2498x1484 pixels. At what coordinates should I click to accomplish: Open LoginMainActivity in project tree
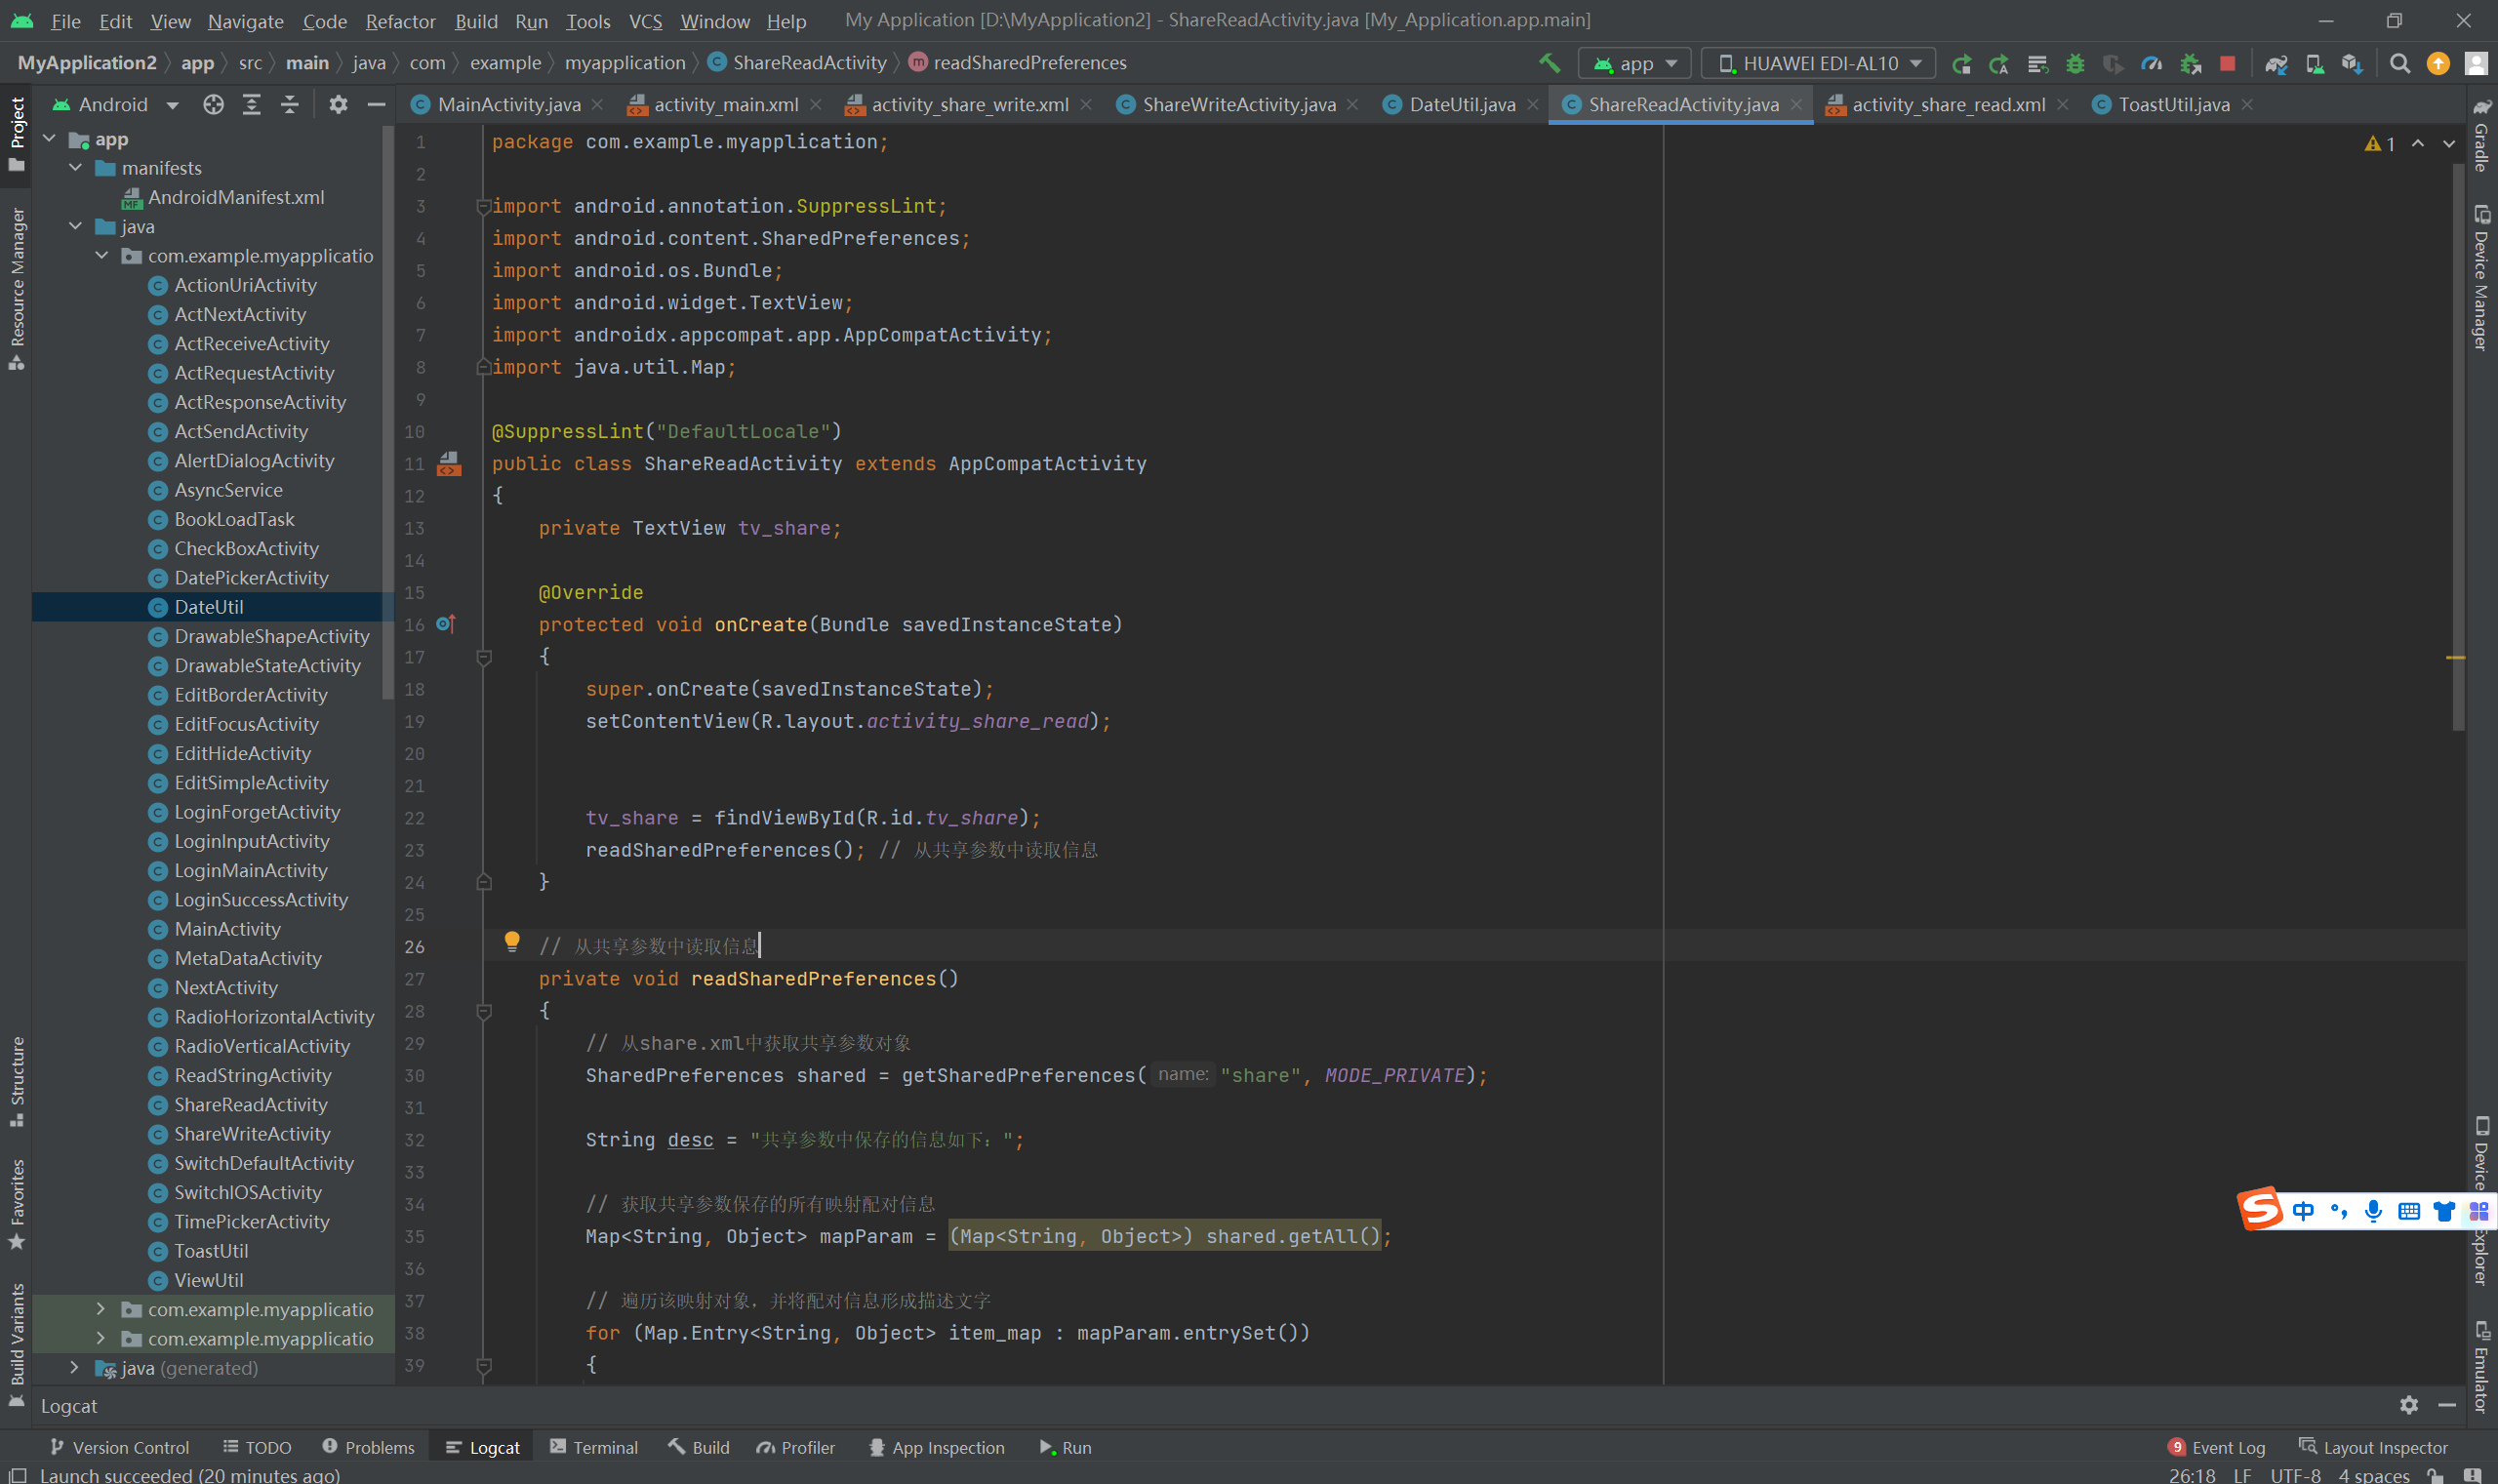tap(250, 870)
